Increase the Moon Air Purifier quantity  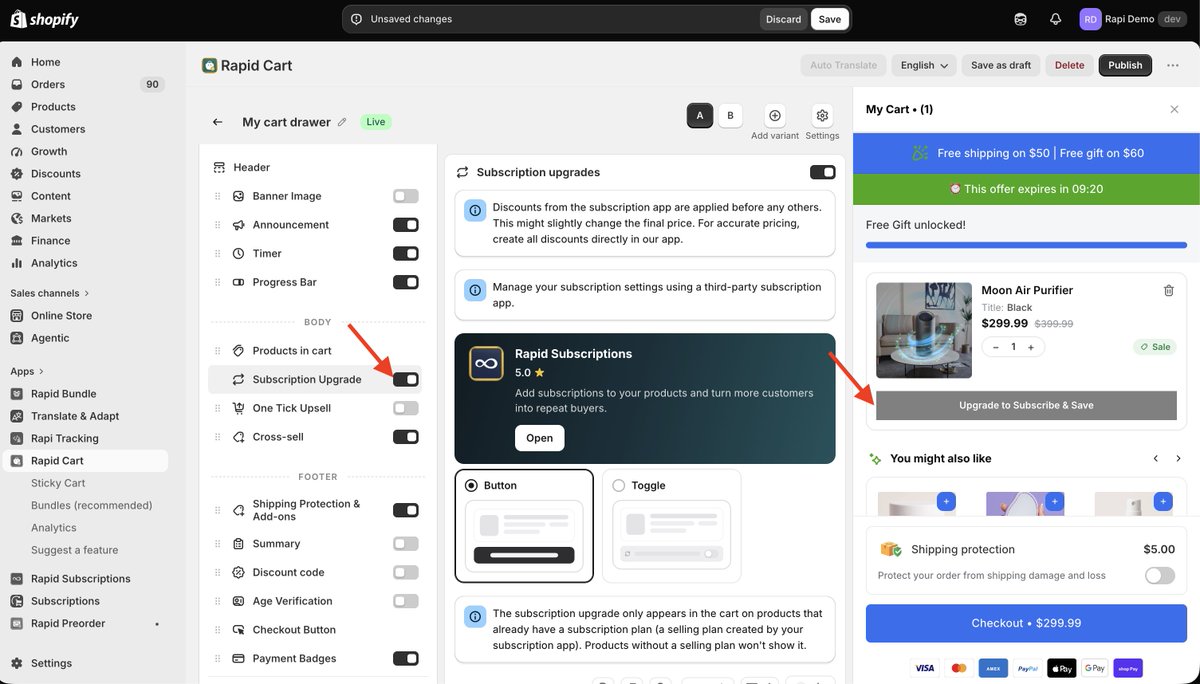coord(1031,347)
